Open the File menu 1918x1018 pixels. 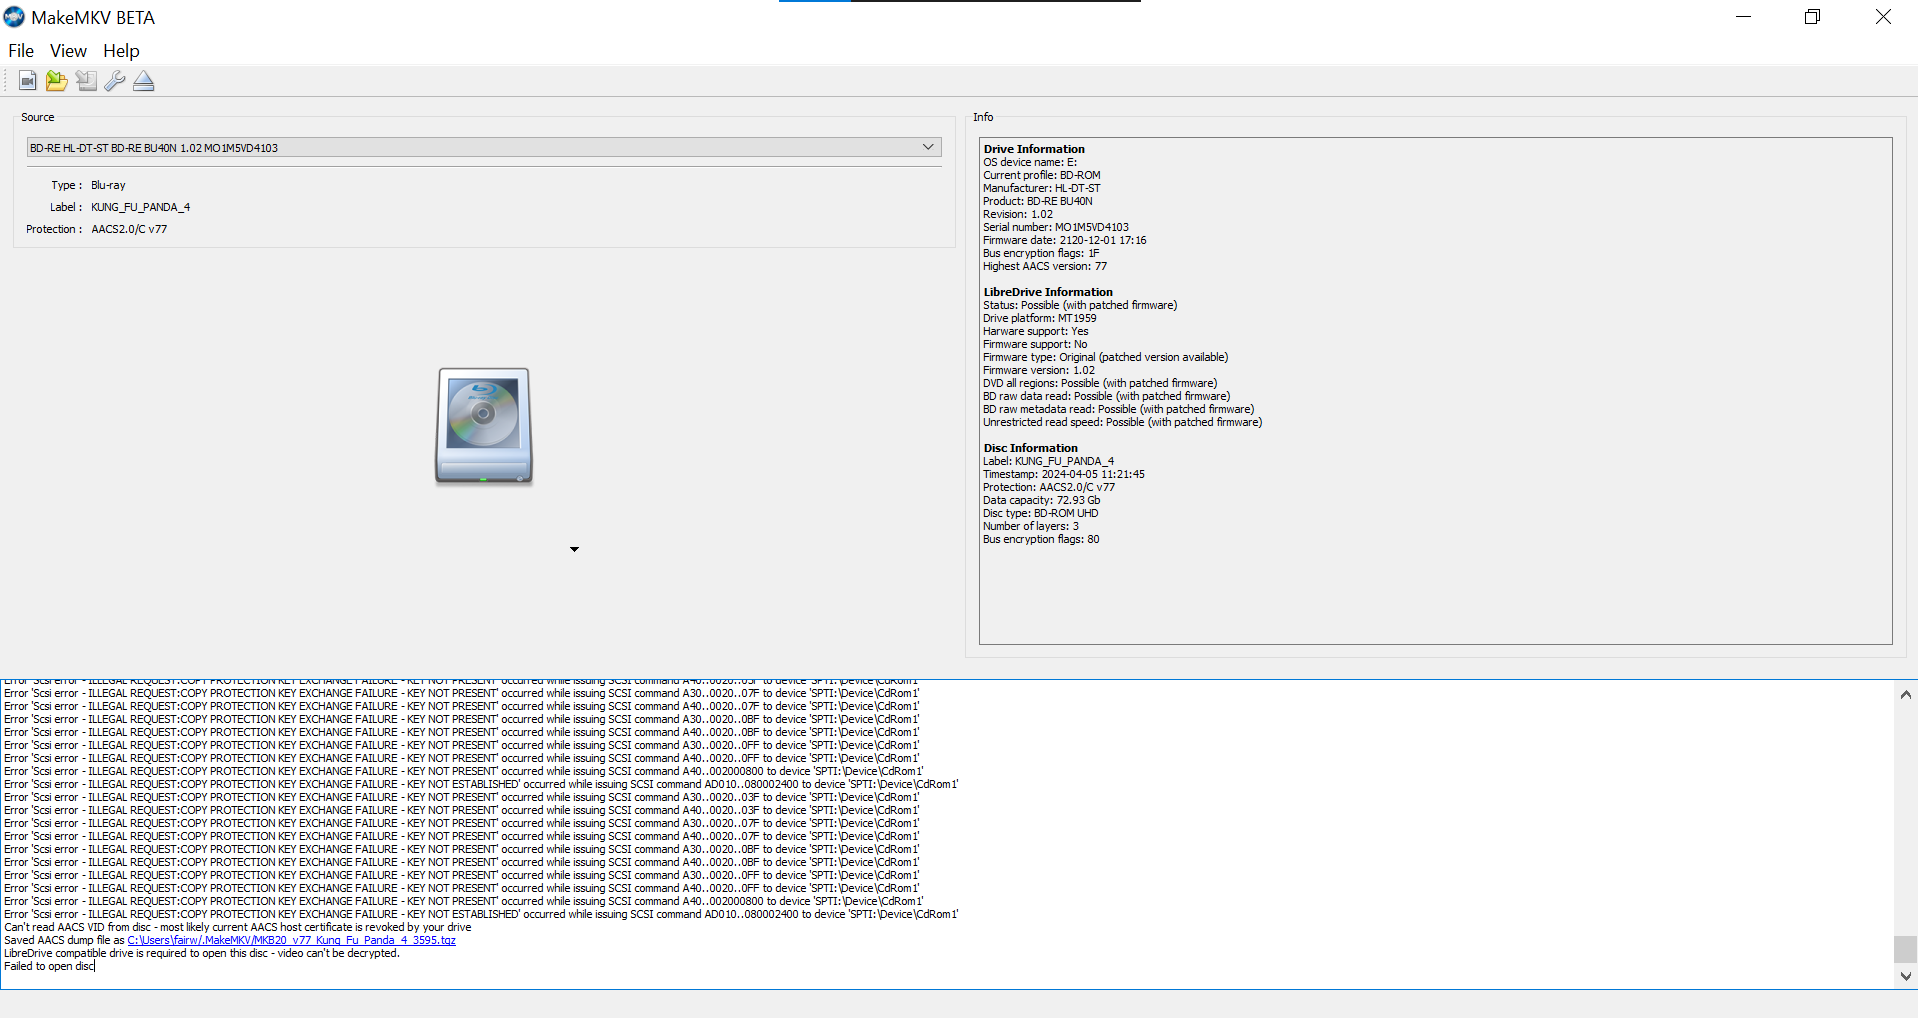(21, 51)
